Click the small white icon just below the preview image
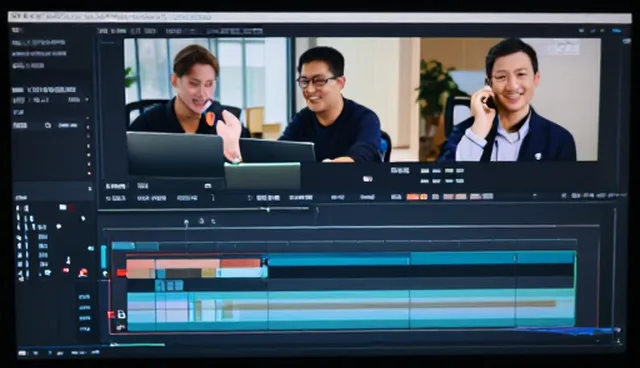The image size is (640, 368). point(367,179)
